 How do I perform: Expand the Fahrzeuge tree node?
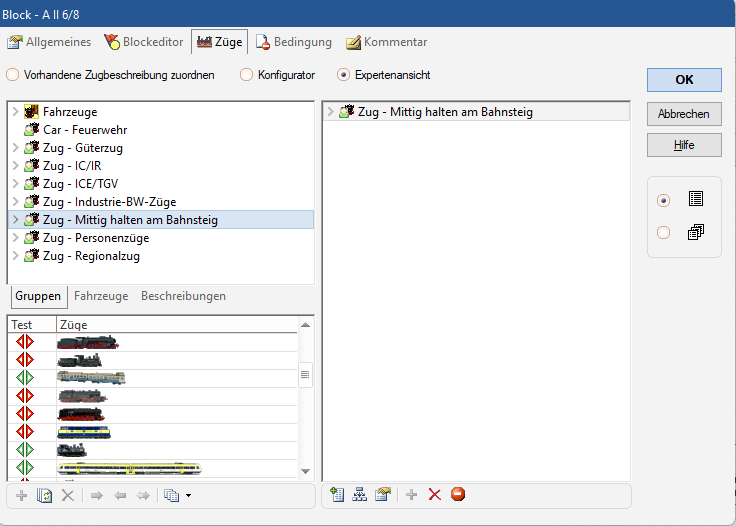(15, 112)
